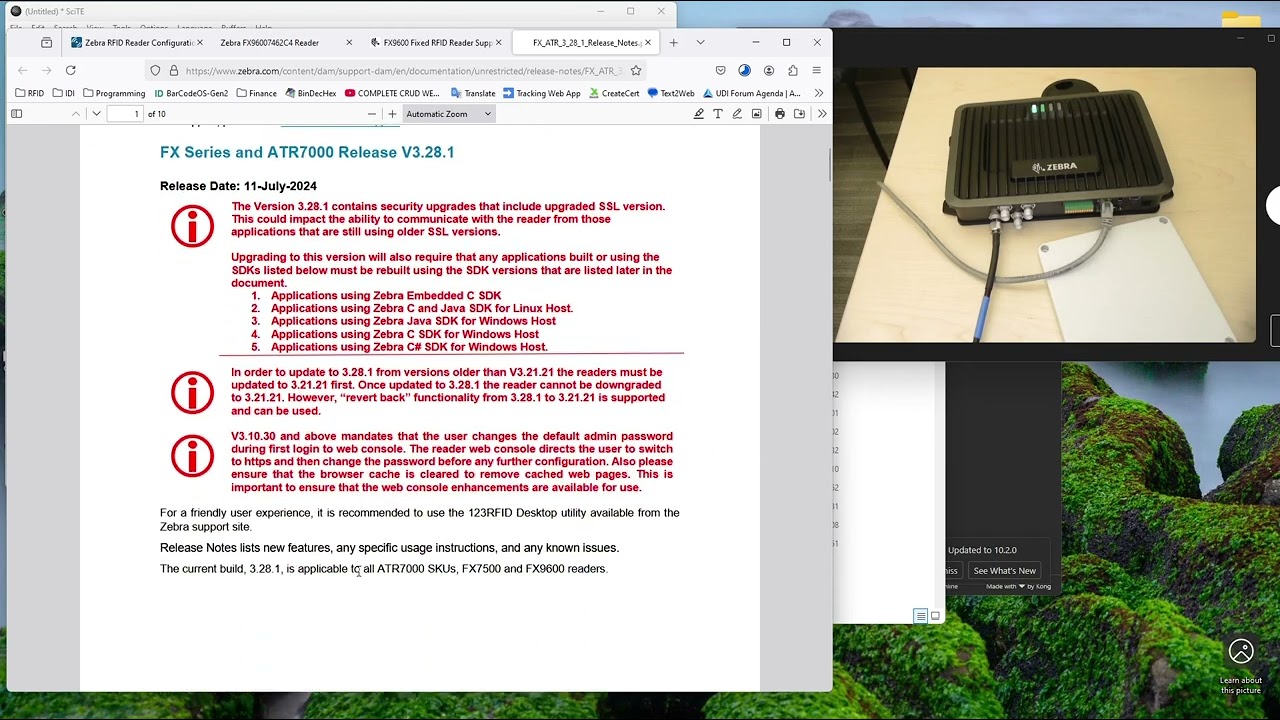Open extensions puzzle icon

point(793,71)
